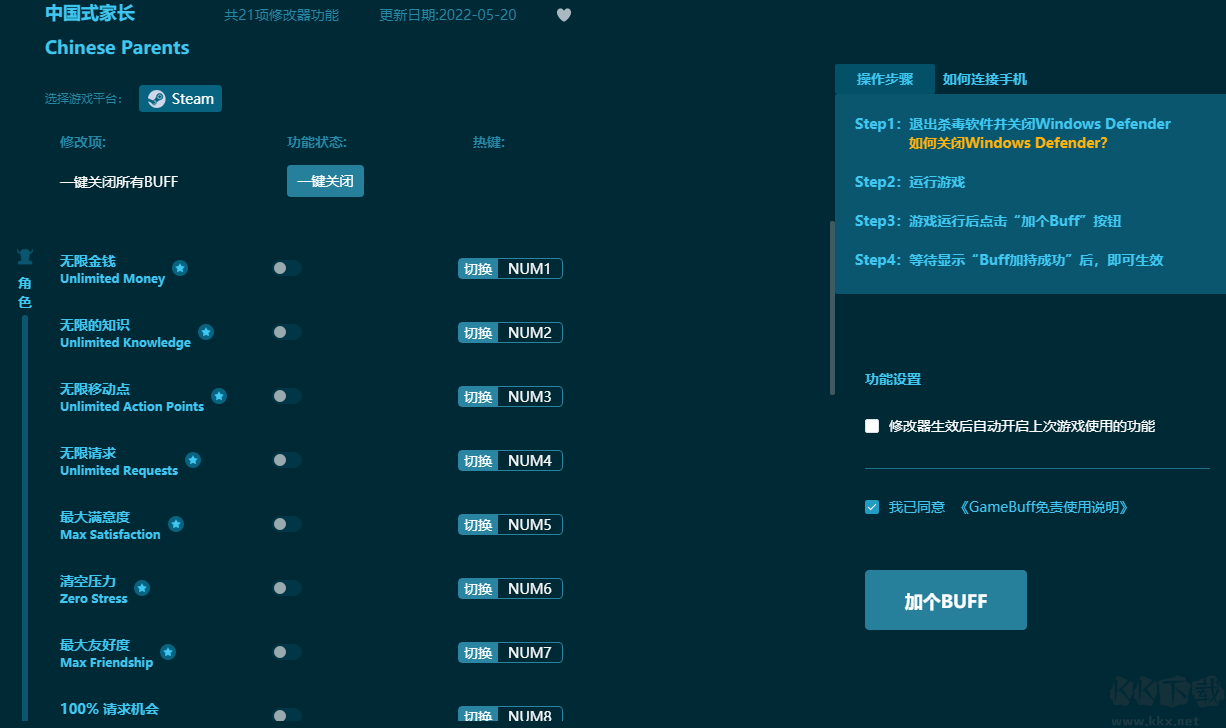Enable the Max Satisfaction toggle
Screen dimensions: 1226x728
pyautogui.click(x=287, y=524)
